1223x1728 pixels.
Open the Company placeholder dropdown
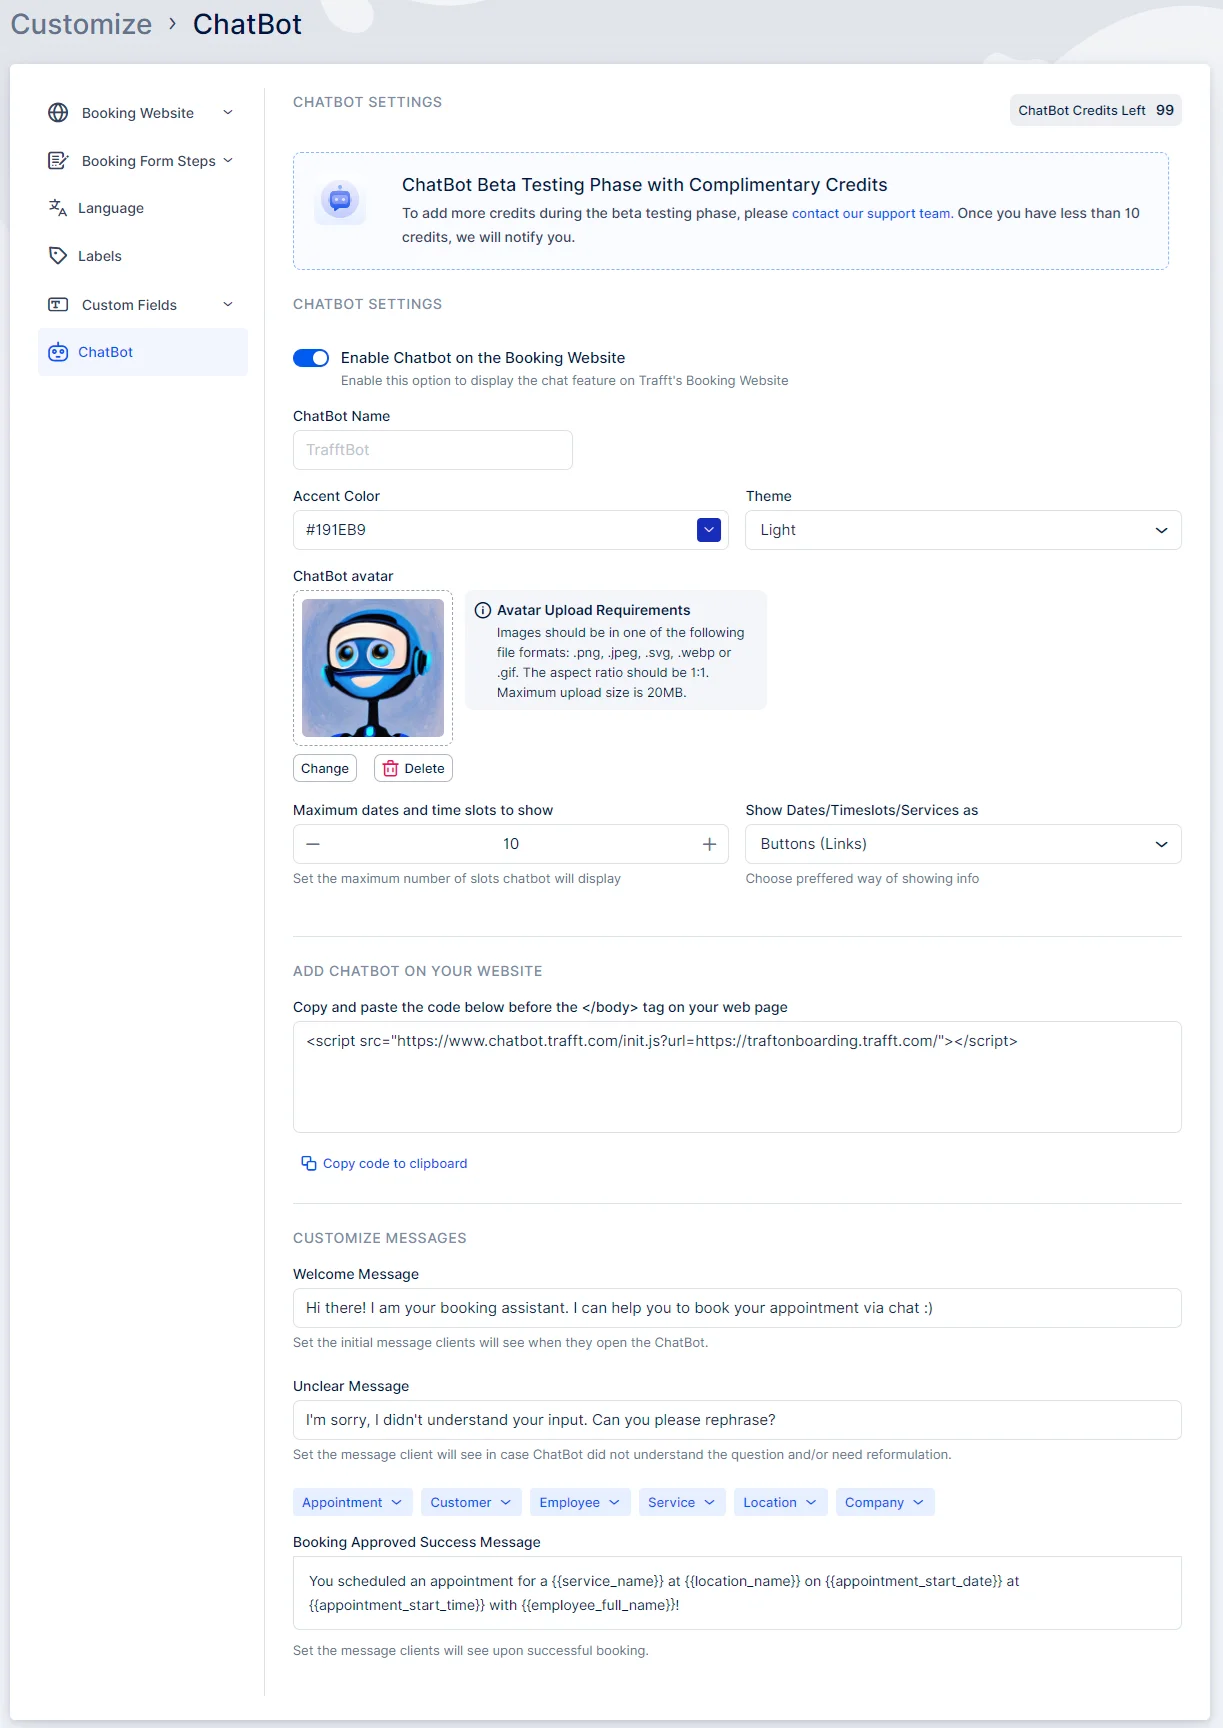coord(884,1502)
